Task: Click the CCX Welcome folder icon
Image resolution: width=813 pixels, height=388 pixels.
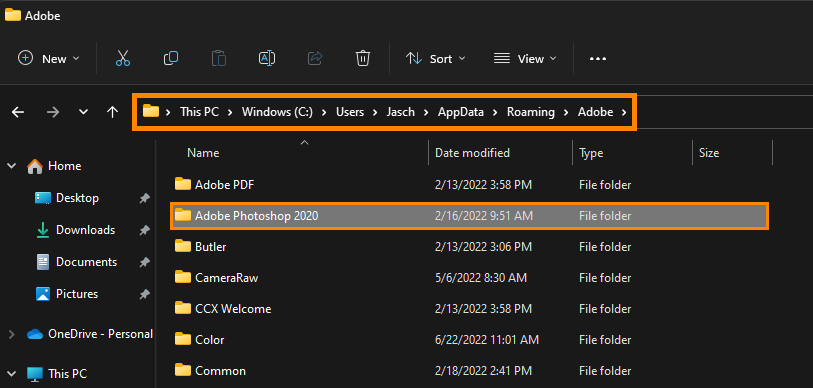Action: (183, 308)
